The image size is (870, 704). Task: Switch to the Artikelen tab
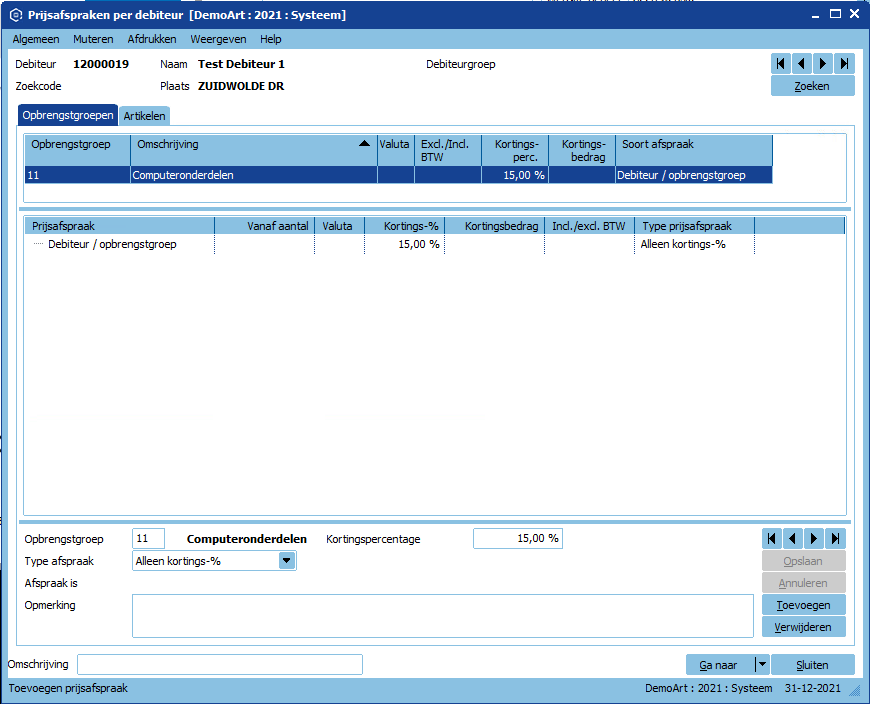coord(145,116)
